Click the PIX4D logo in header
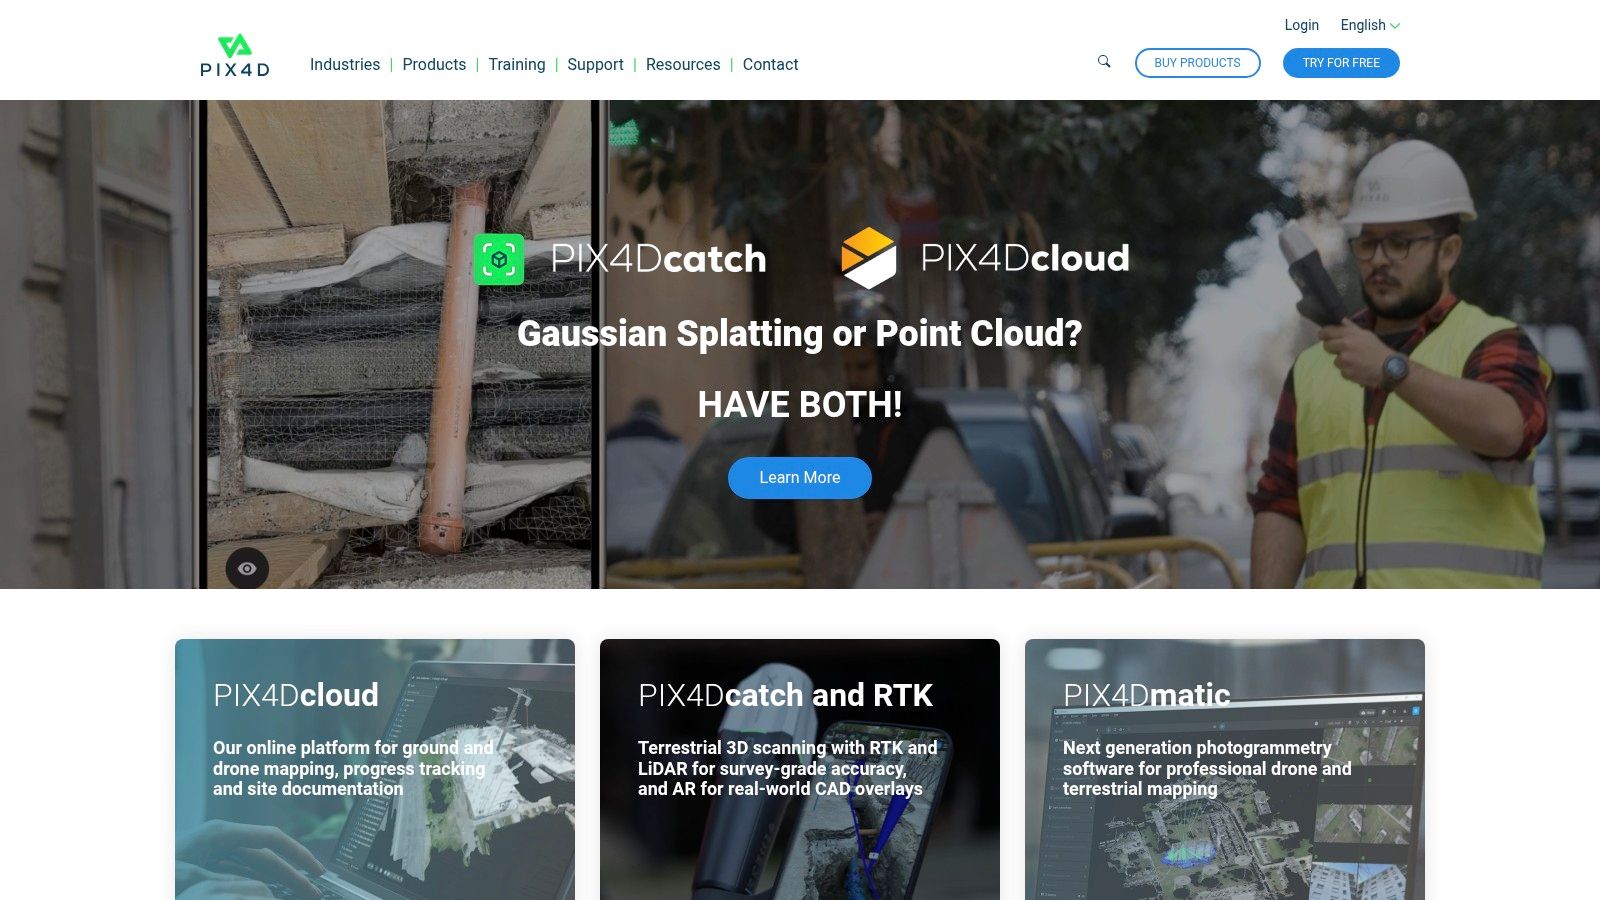Screen dimensions: 1600x900 (235, 56)
